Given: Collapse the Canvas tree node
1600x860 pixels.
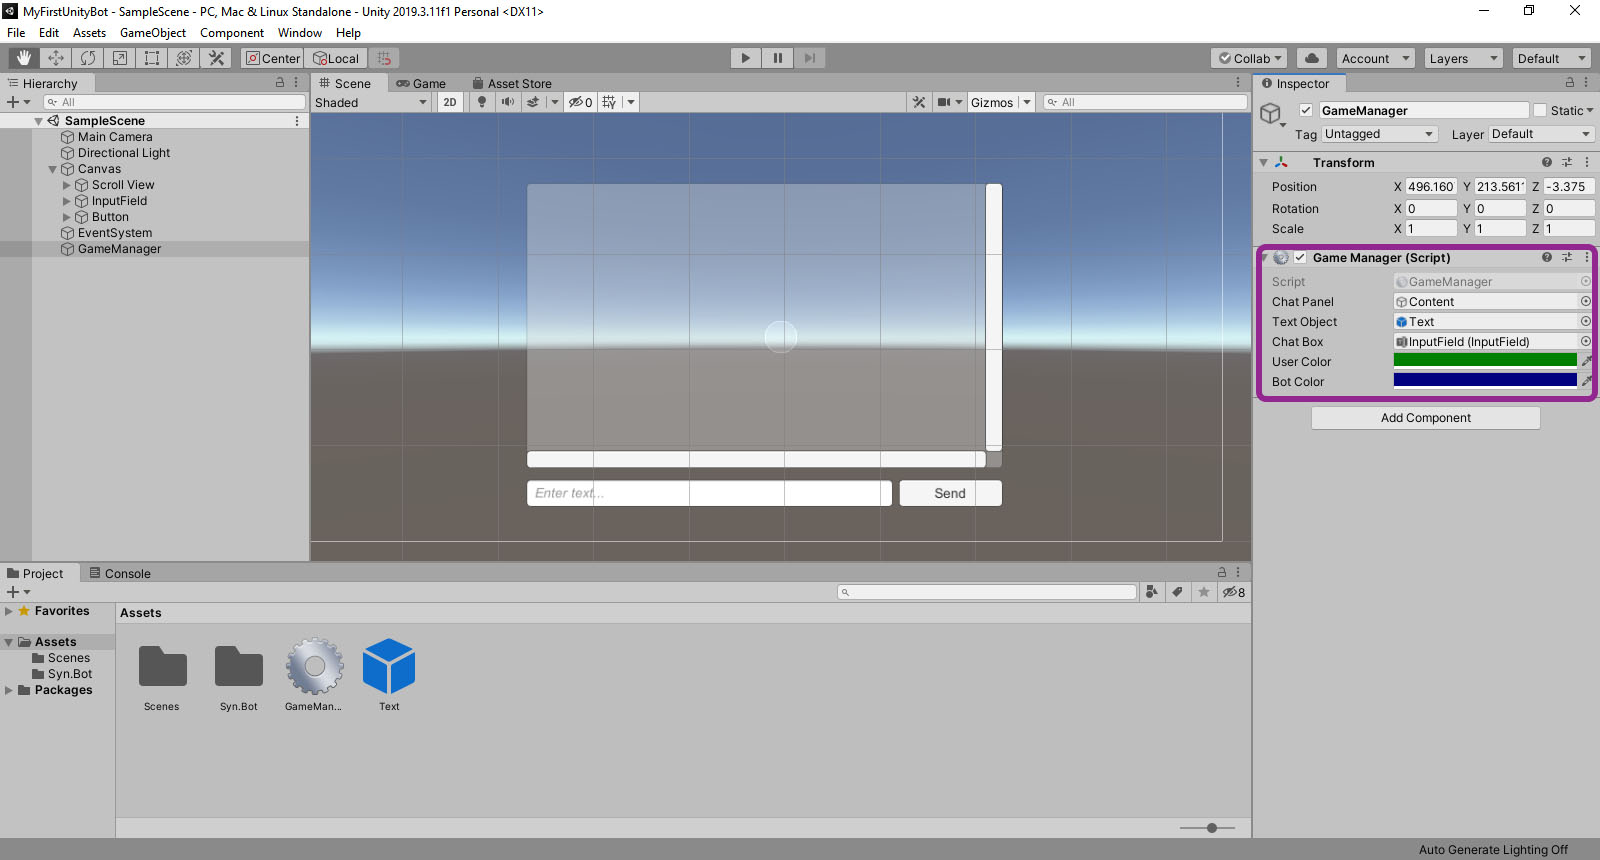Looking at the screenshot, I should pos(53,169).
